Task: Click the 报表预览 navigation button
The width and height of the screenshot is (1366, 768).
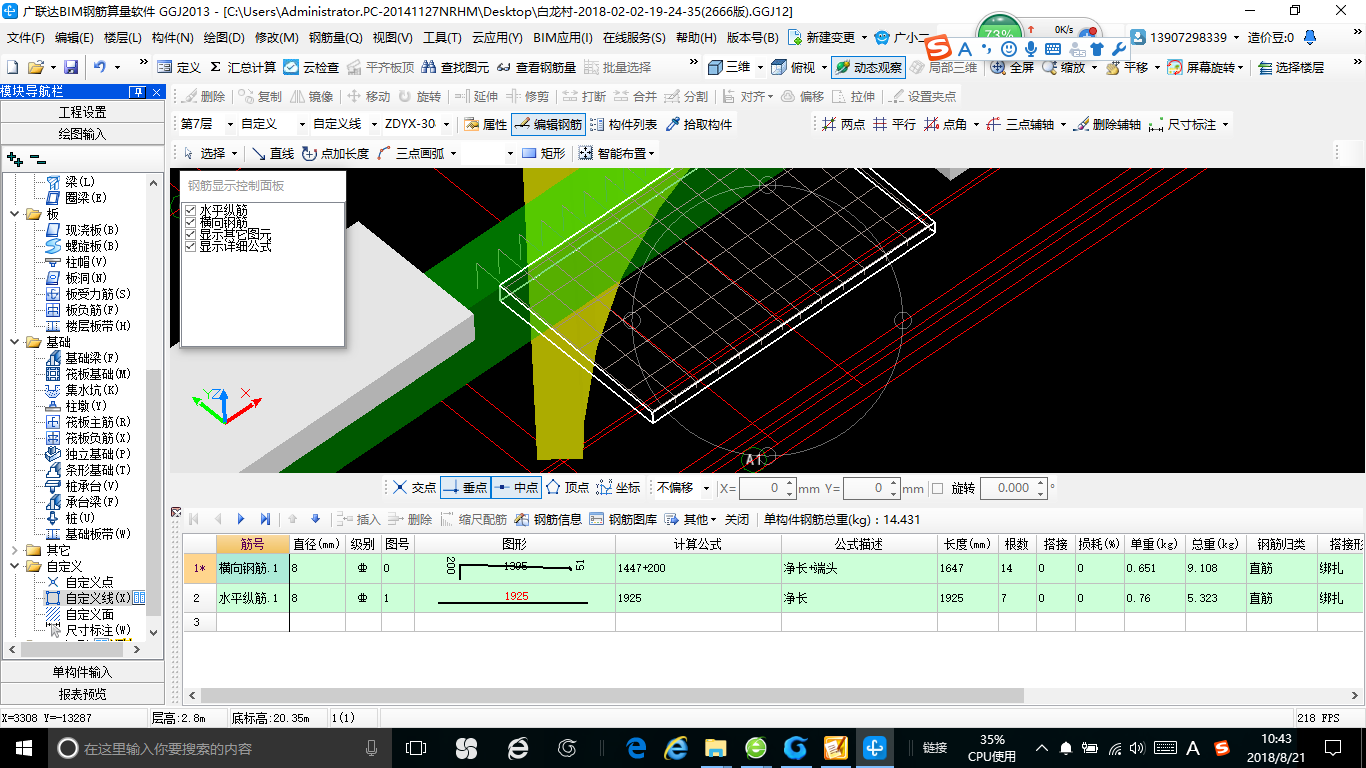Action: click(82, 694)
